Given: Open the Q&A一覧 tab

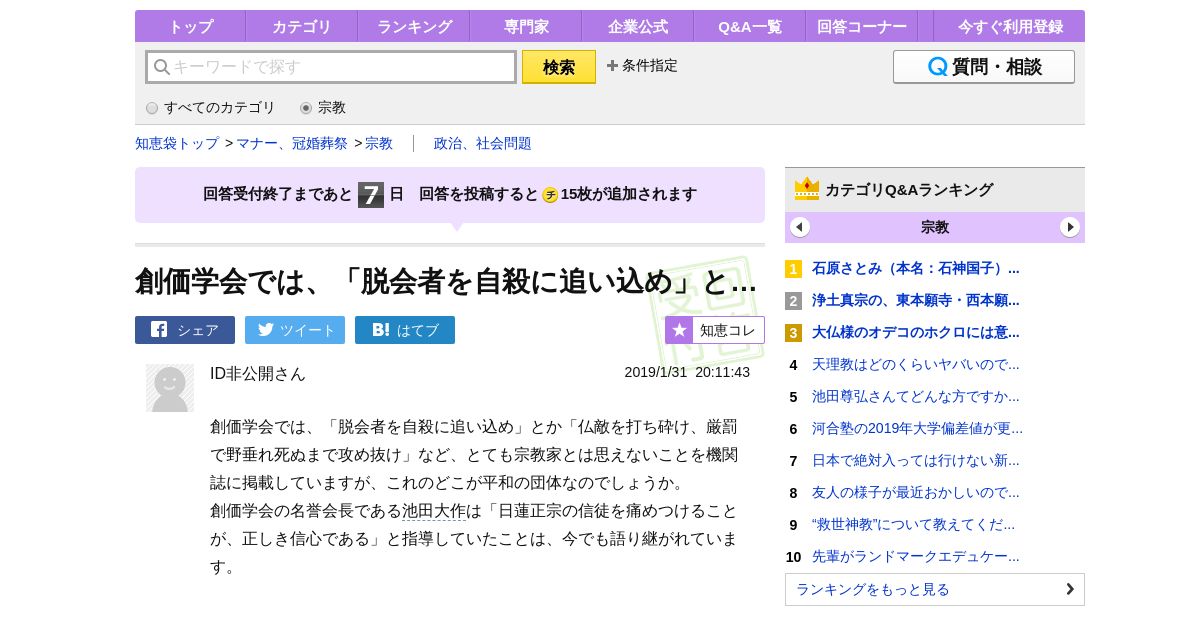Looking at the screenshot, I should click(750, 27).
